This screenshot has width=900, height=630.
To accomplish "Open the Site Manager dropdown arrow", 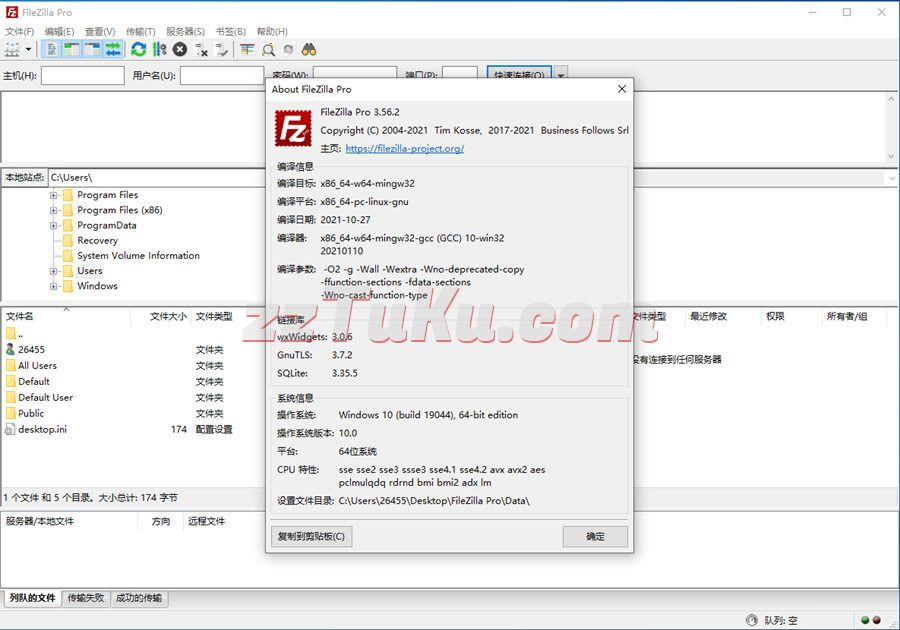I will pos(28,49).
